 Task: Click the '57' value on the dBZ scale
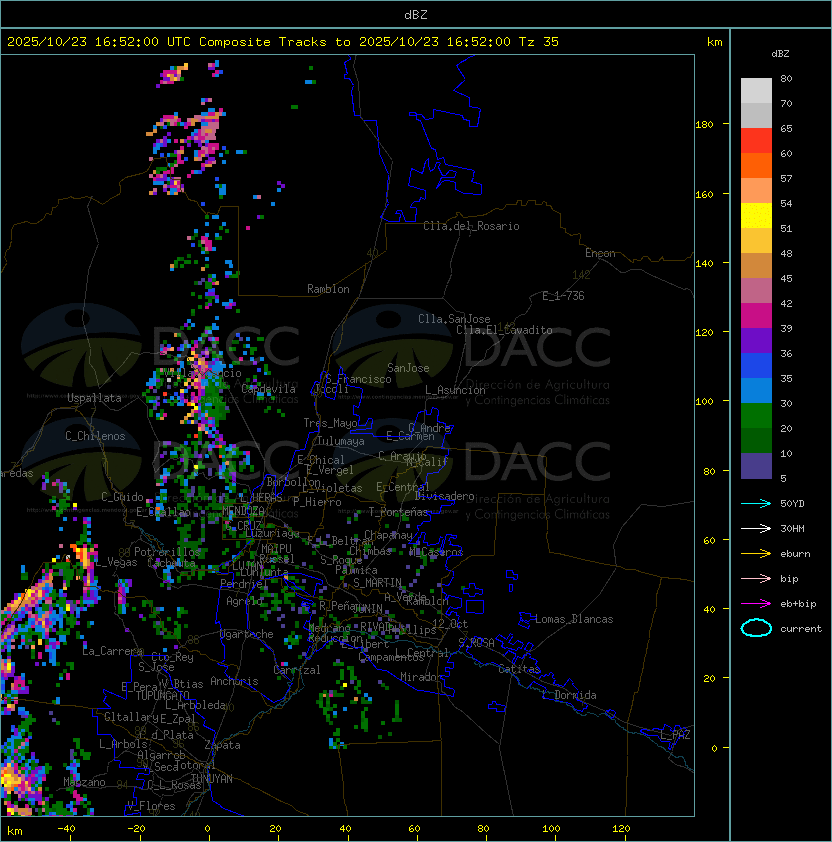coord(786,178)
